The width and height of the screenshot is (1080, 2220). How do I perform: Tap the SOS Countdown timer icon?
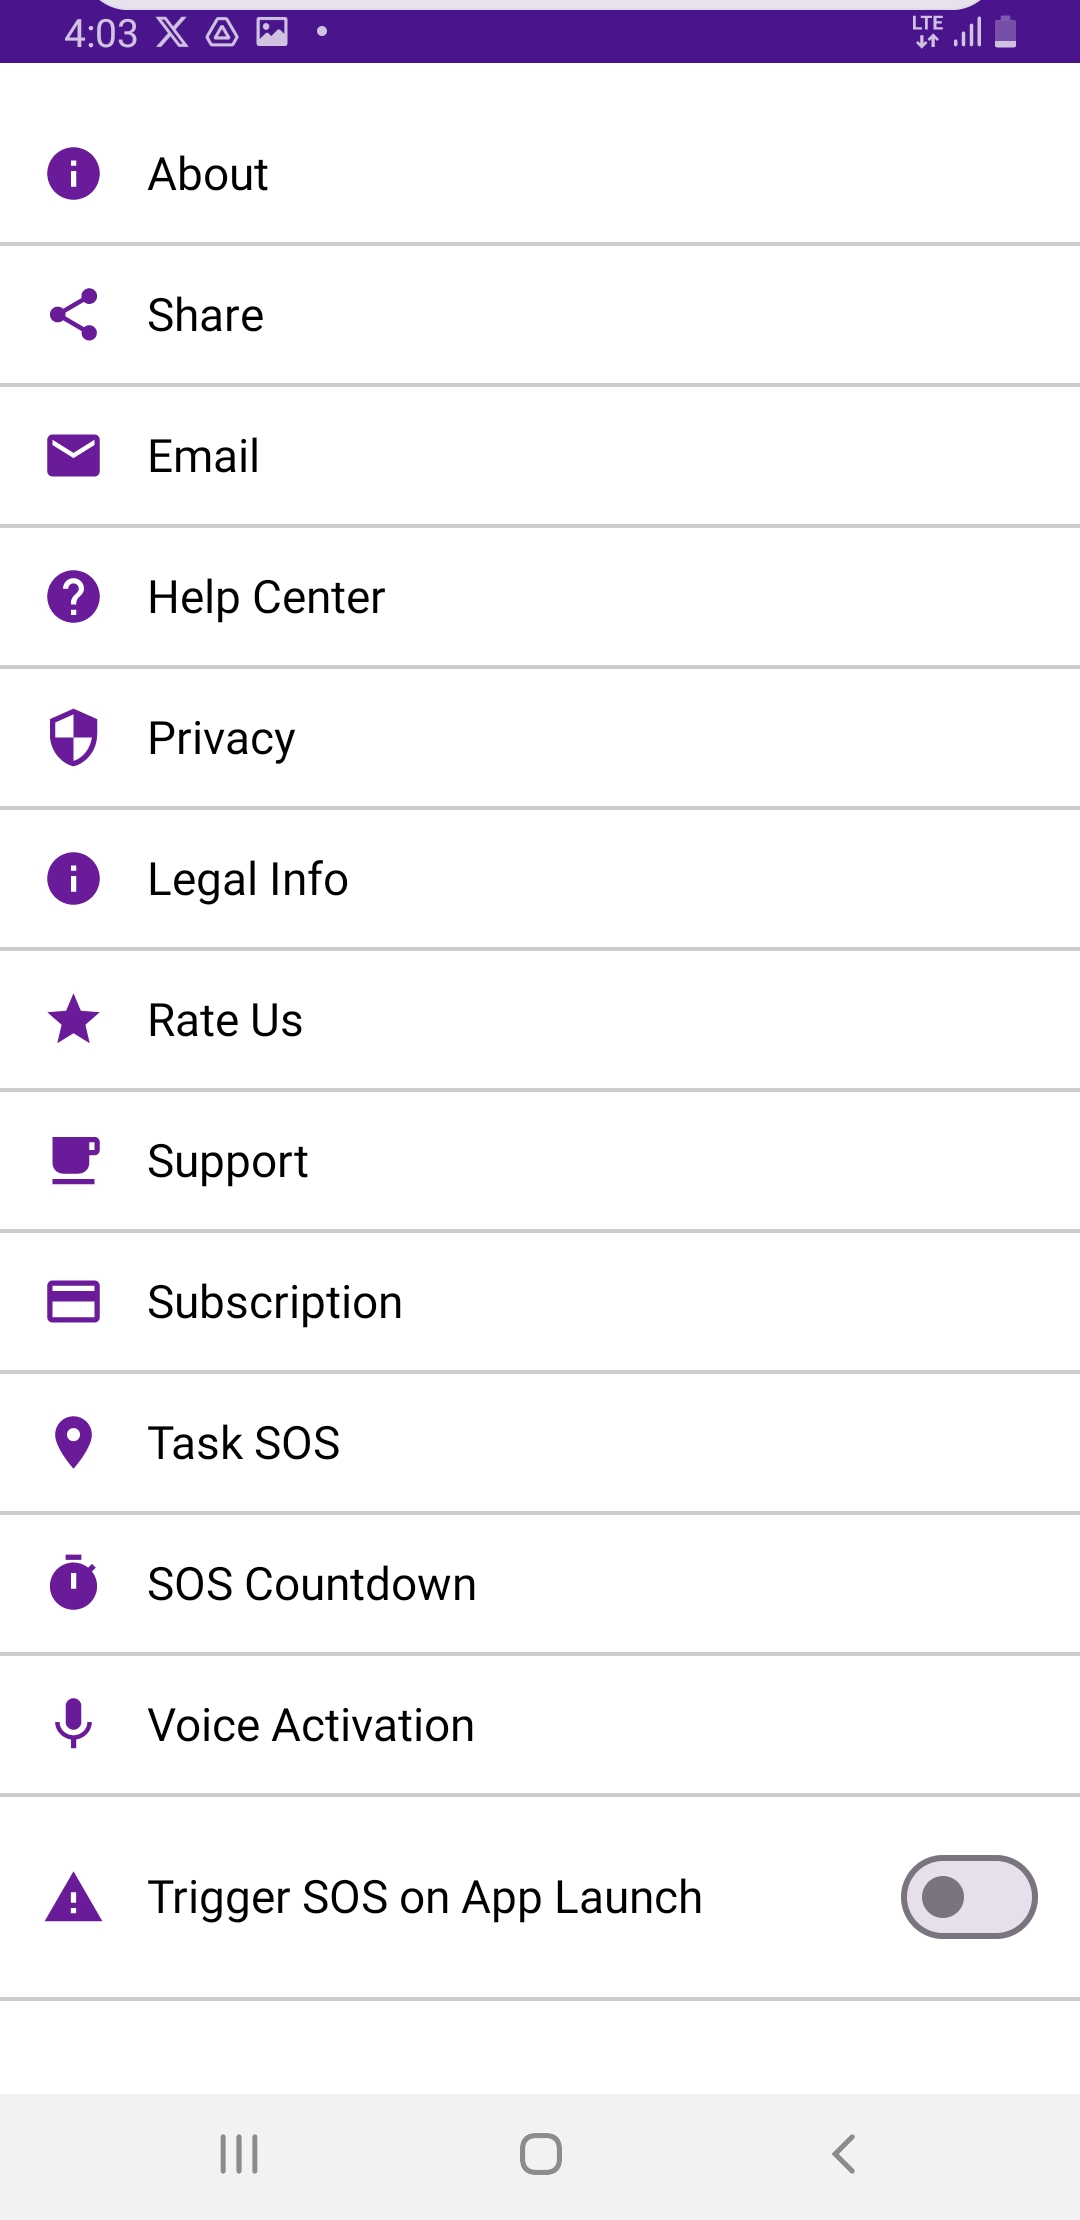click(x=73, y=1583)
